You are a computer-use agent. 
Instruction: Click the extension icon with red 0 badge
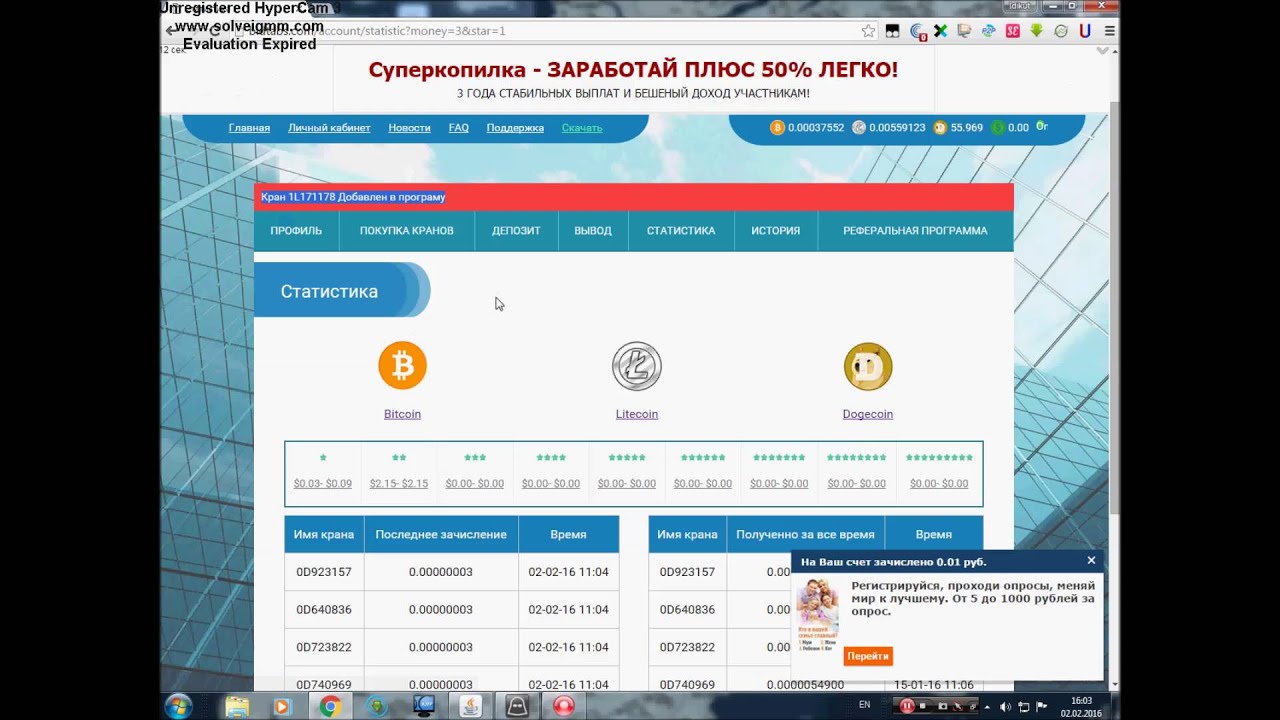[917, 32]
